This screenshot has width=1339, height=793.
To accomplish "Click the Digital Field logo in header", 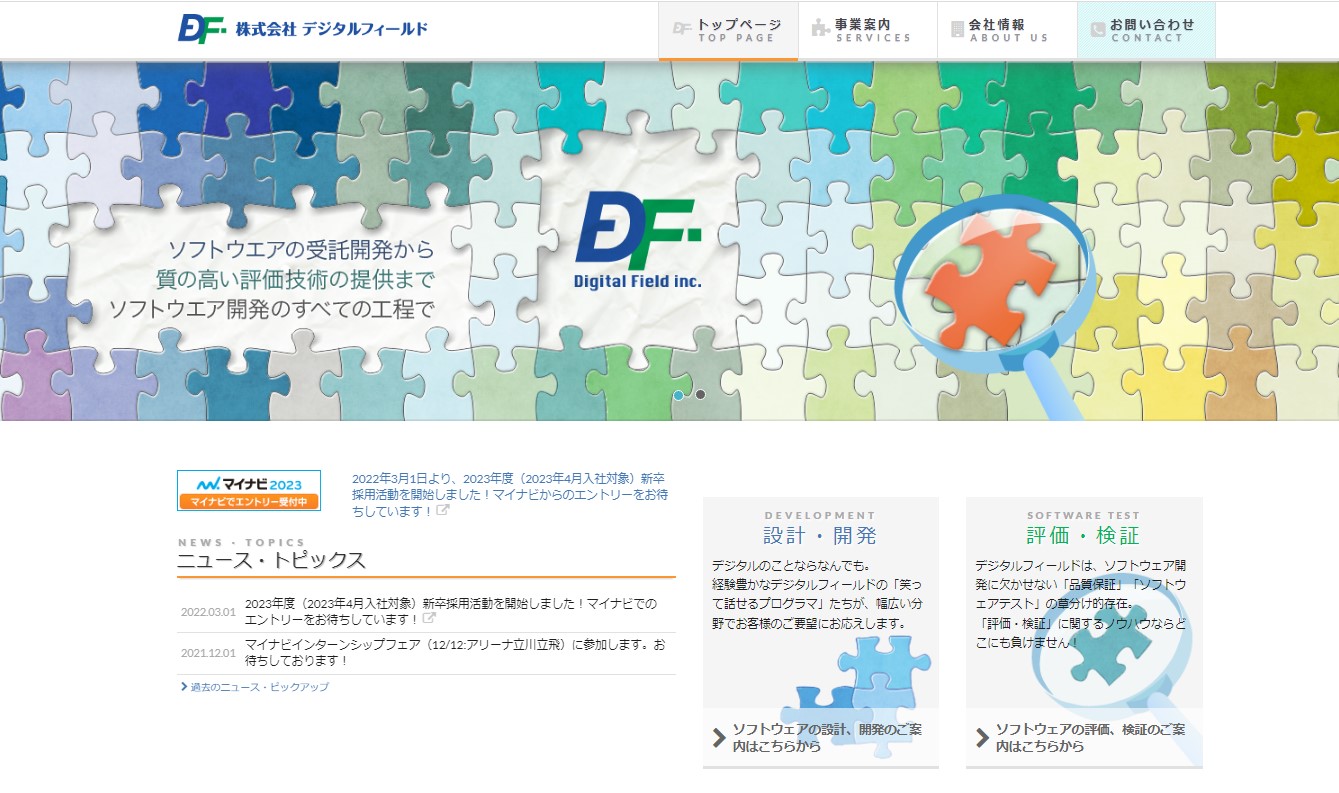I will pos(302,29).
